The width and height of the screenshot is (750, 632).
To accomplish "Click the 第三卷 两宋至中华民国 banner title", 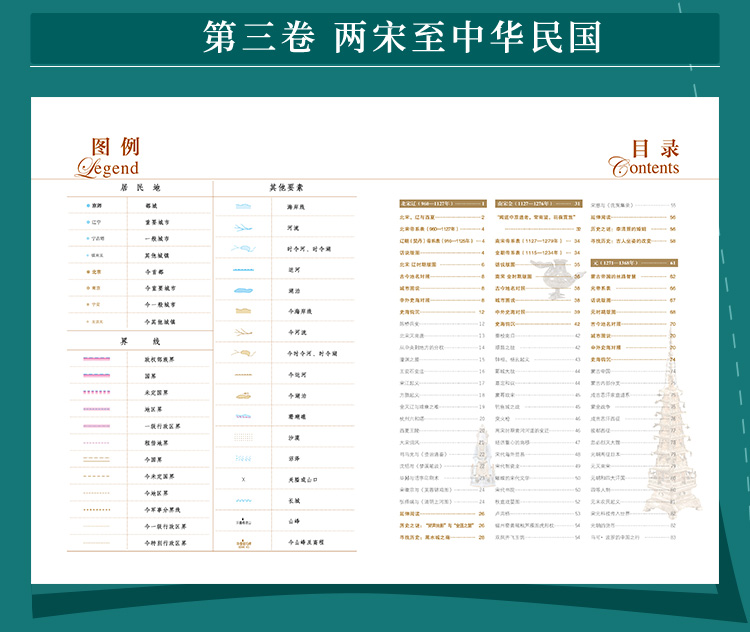I will (x=402, y=37).
